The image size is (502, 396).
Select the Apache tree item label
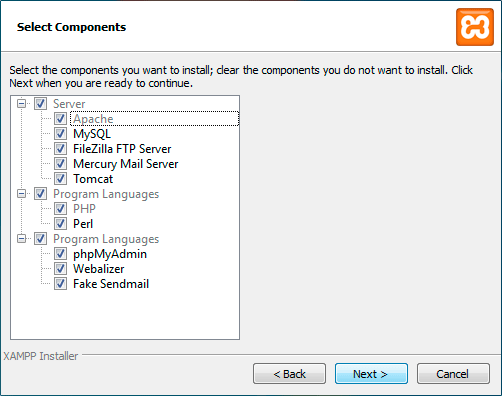tap(93, 119)
